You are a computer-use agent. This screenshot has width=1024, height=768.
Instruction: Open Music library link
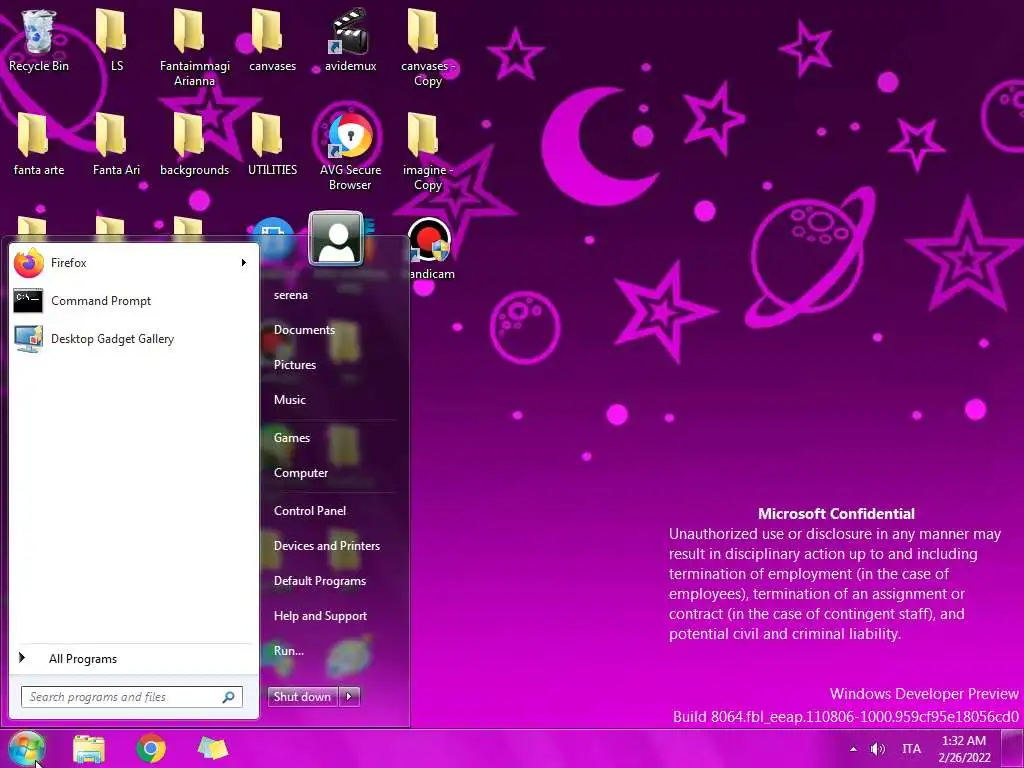click(x=289, y=400)
